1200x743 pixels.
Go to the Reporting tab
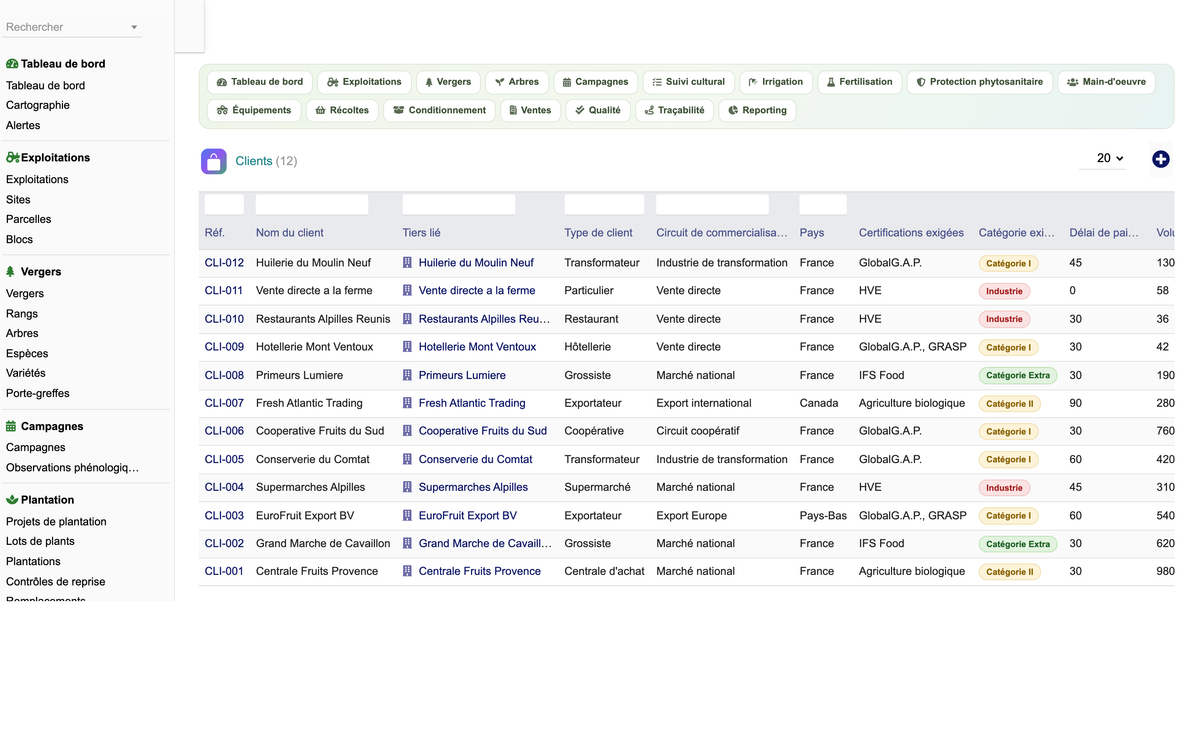click(x=758, y=110)
